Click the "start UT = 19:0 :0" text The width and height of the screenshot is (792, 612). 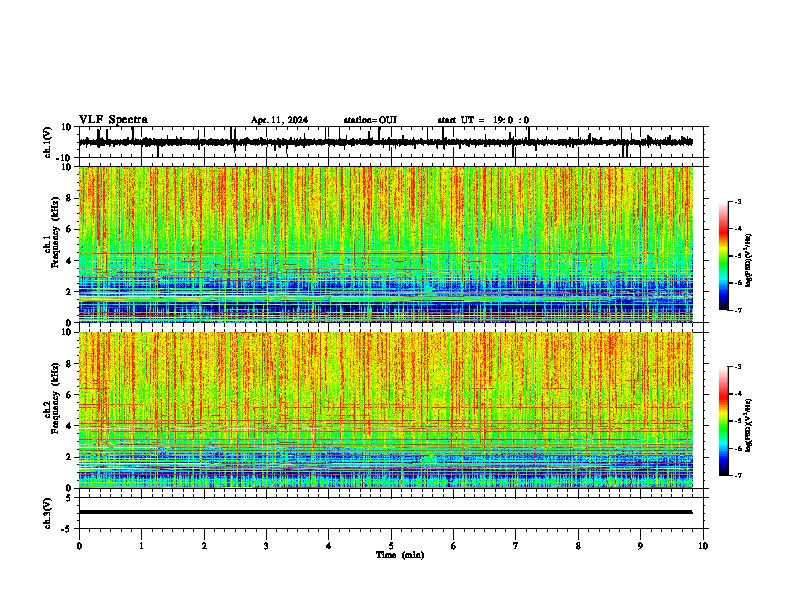tap(483, 120)
